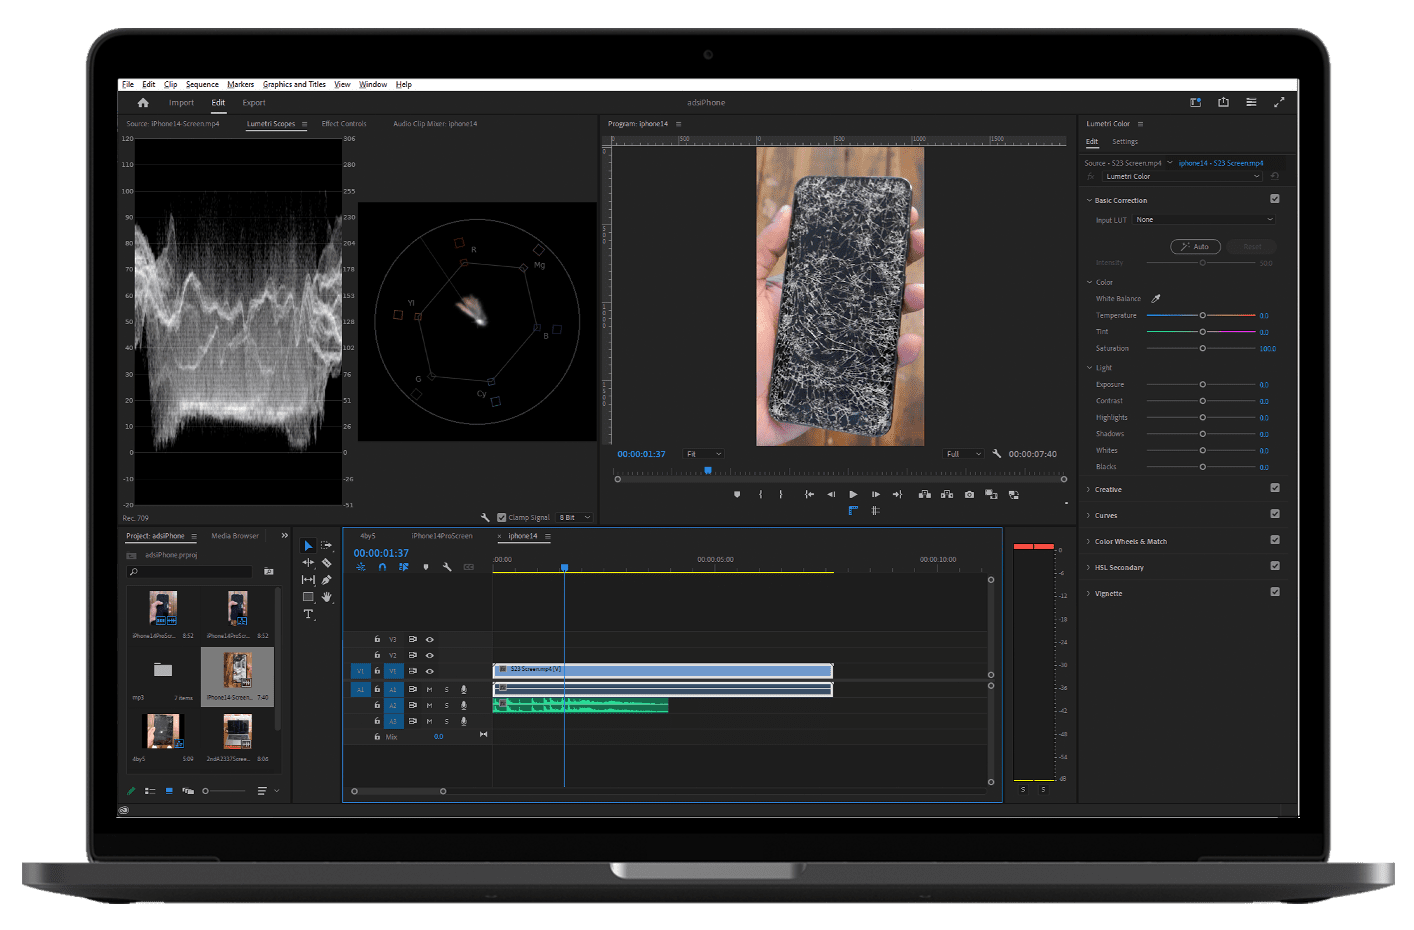Toggle Clamp Signal checkbox

click(502, 517)
